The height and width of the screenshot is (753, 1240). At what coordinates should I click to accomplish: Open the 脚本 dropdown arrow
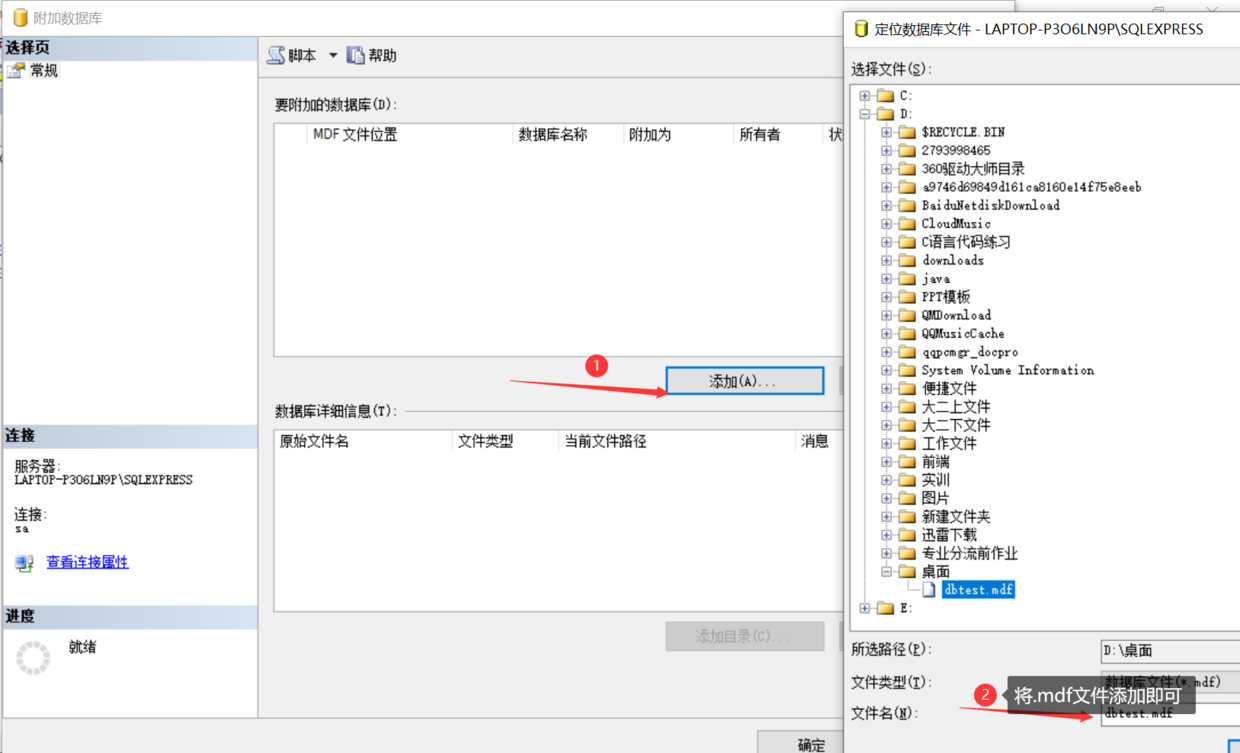tap(333, 55)
